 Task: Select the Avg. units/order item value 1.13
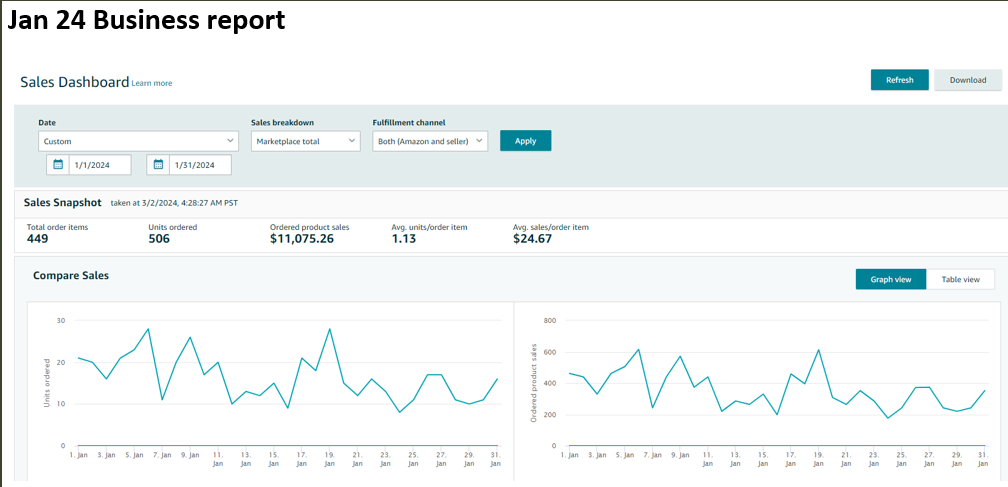click(402, 239)
